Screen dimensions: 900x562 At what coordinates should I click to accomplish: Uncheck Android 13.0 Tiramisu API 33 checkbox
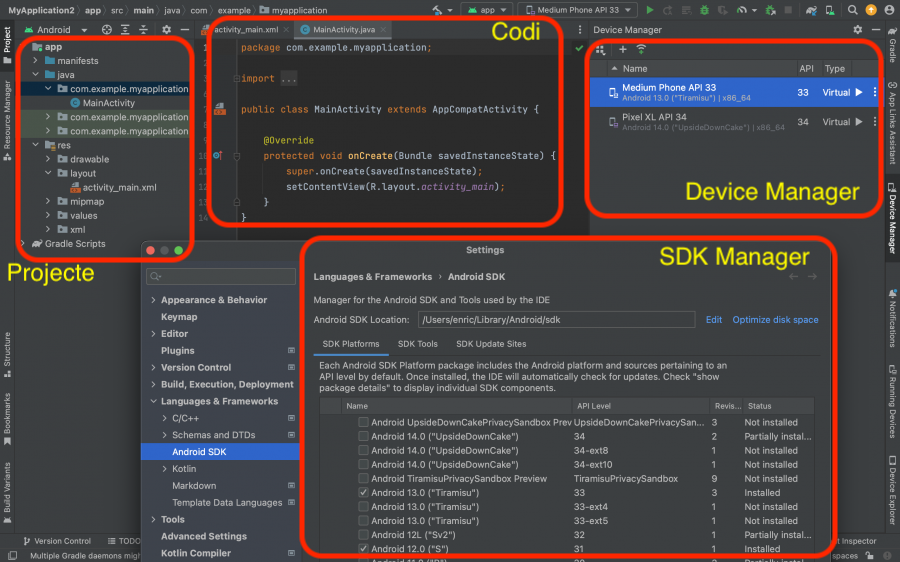pos(363,493)
